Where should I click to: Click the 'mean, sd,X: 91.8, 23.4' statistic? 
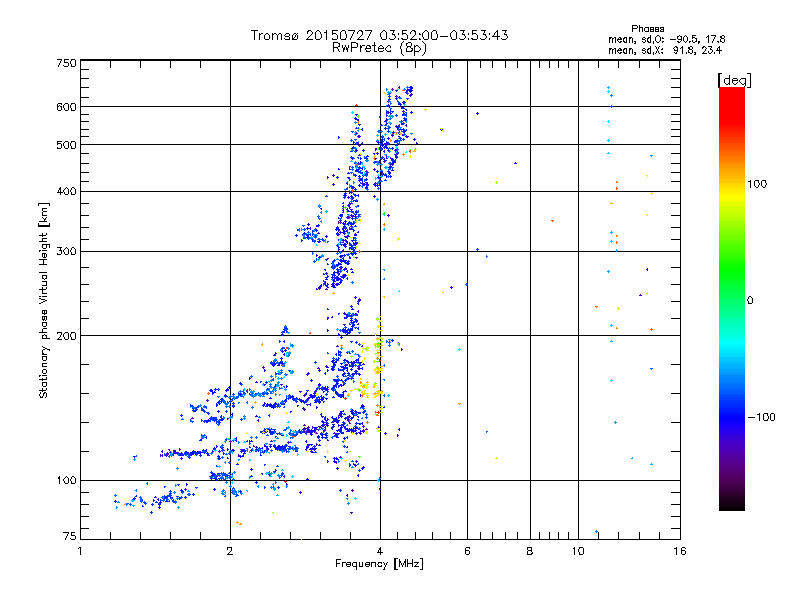tap(665, 50)
